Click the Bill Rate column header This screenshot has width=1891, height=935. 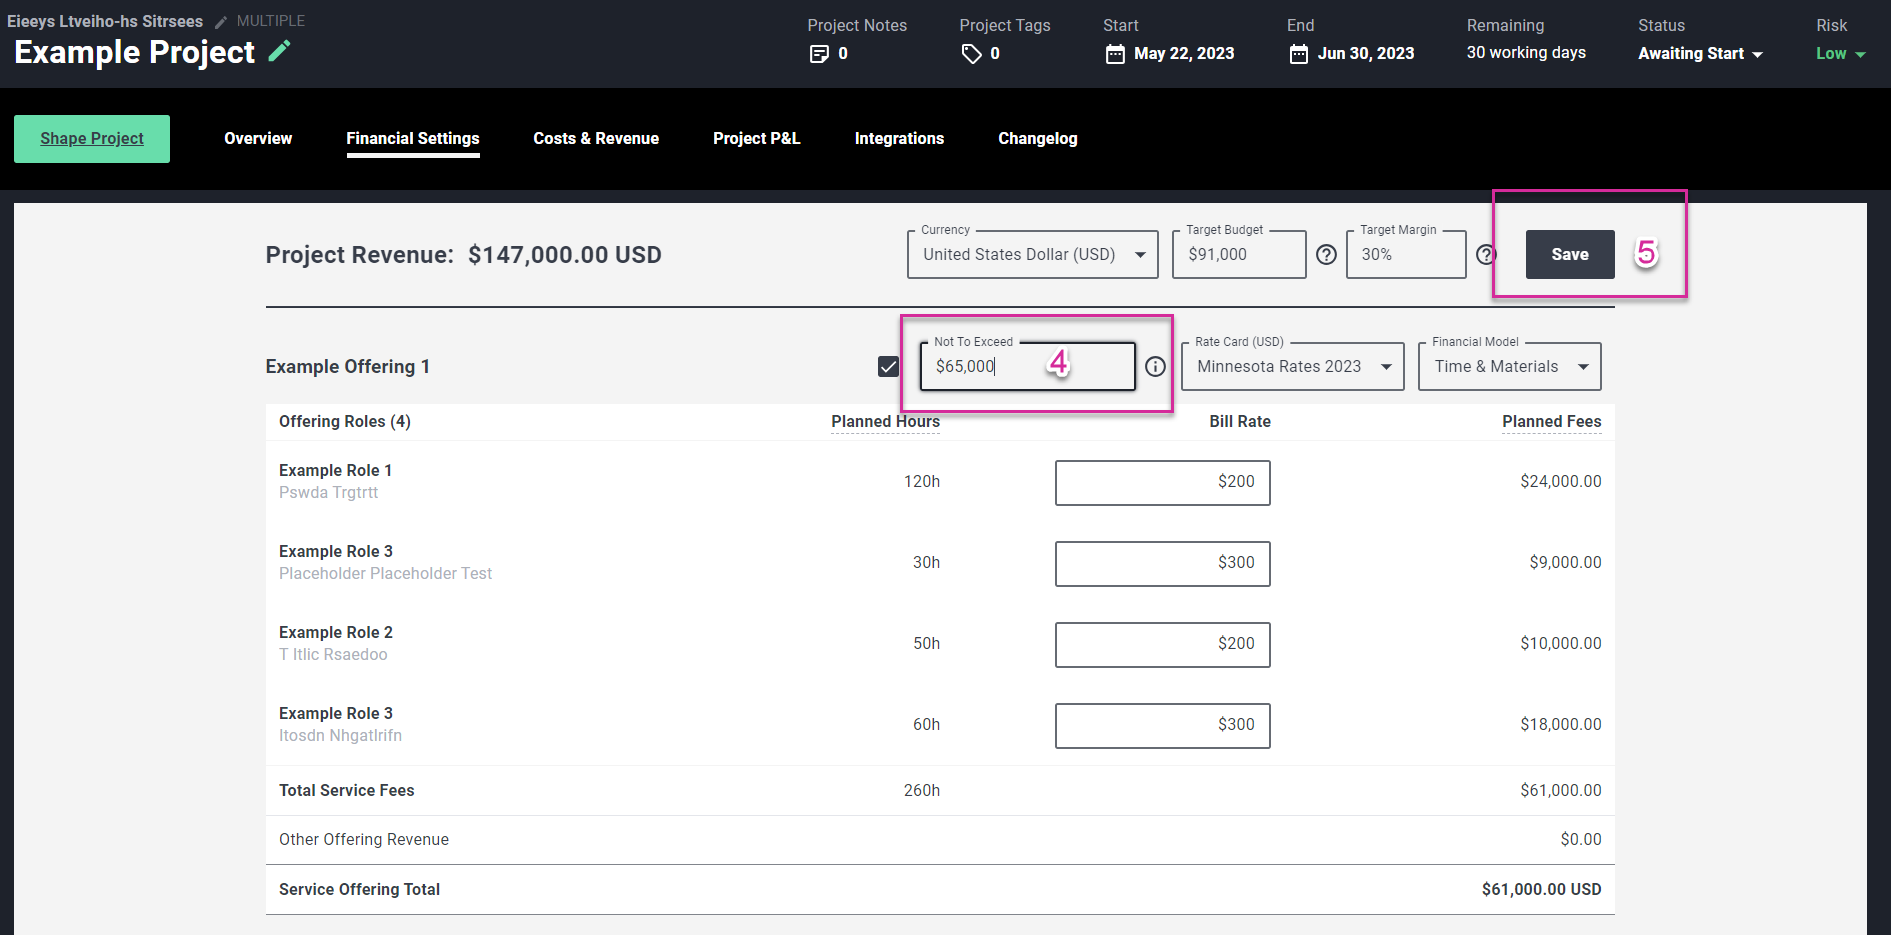click(1240, 421)
